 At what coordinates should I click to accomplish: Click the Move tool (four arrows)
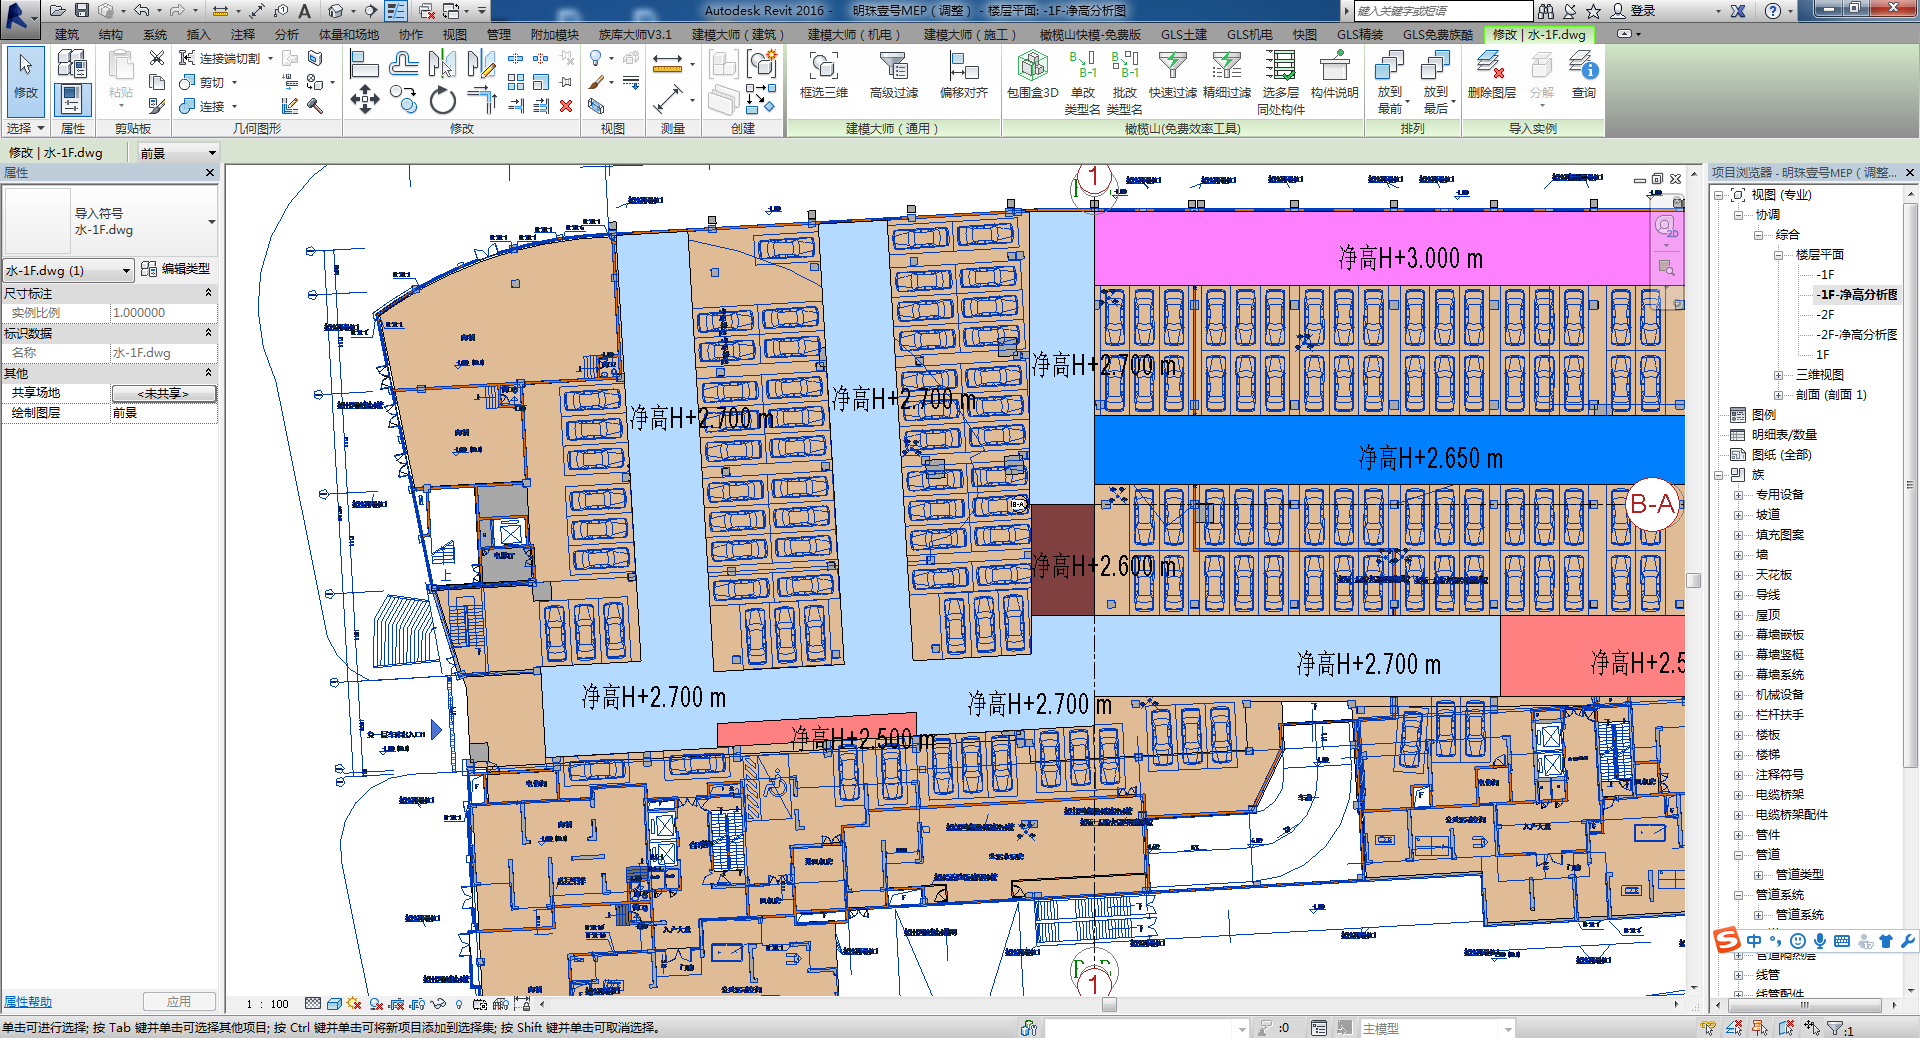(x=364, y=99)
